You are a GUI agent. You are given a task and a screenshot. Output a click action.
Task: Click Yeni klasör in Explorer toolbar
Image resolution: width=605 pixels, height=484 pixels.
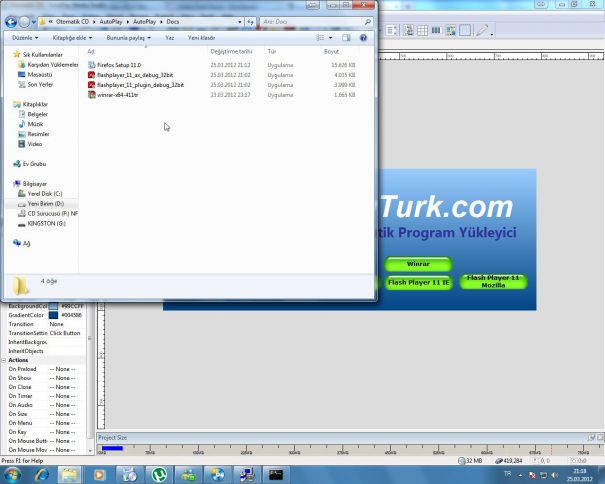click(x=201, y=38)
